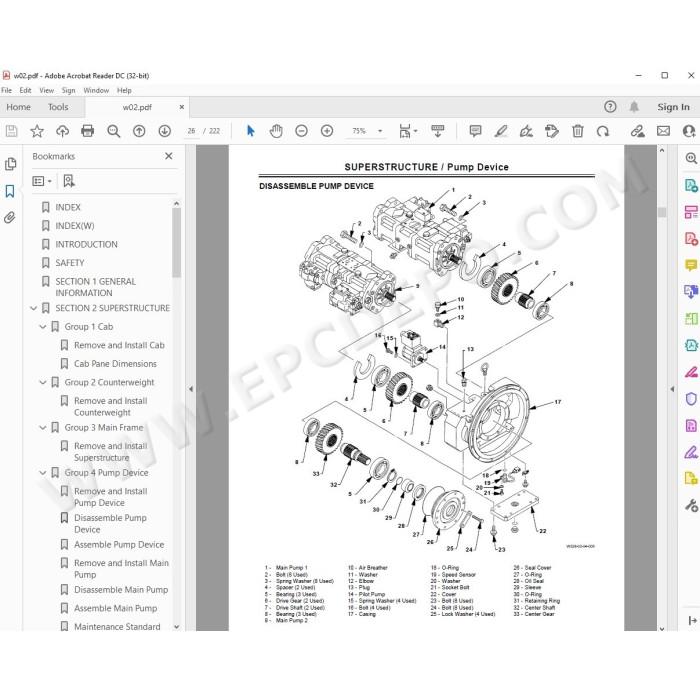The image size is (700, 700).
Task: Open Fill & Sign from right pane
Action: (x=691, y=452)
